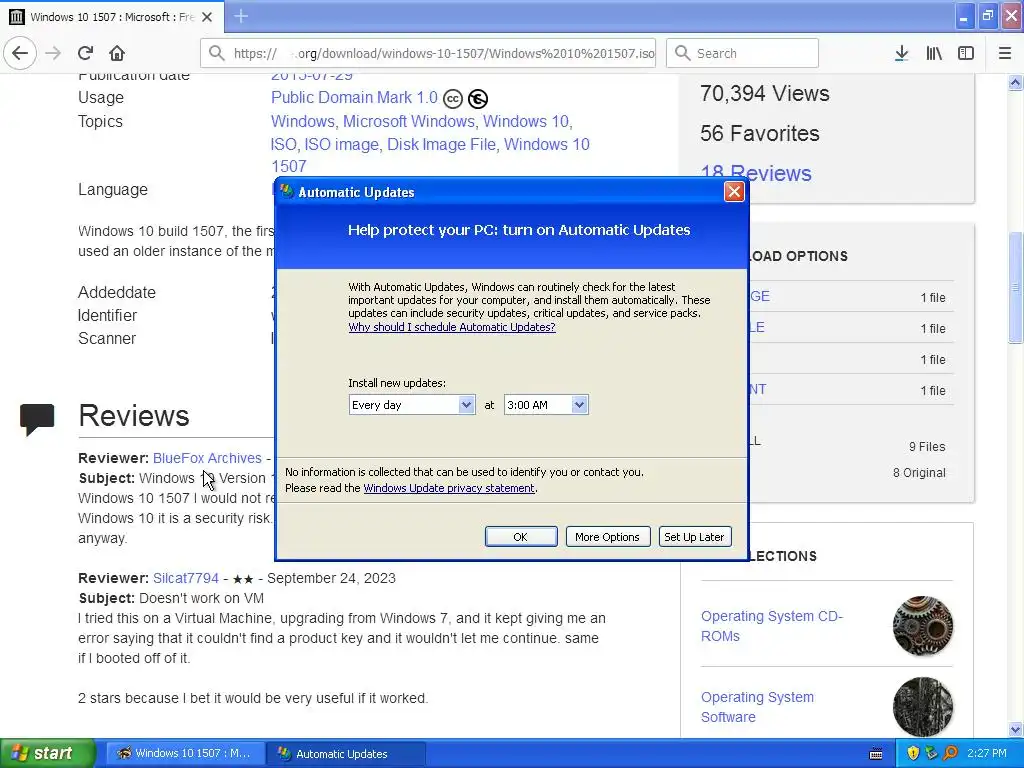Open the security shield tray icon
Viewport: 1024px width, 768px height.
point(913,753)
